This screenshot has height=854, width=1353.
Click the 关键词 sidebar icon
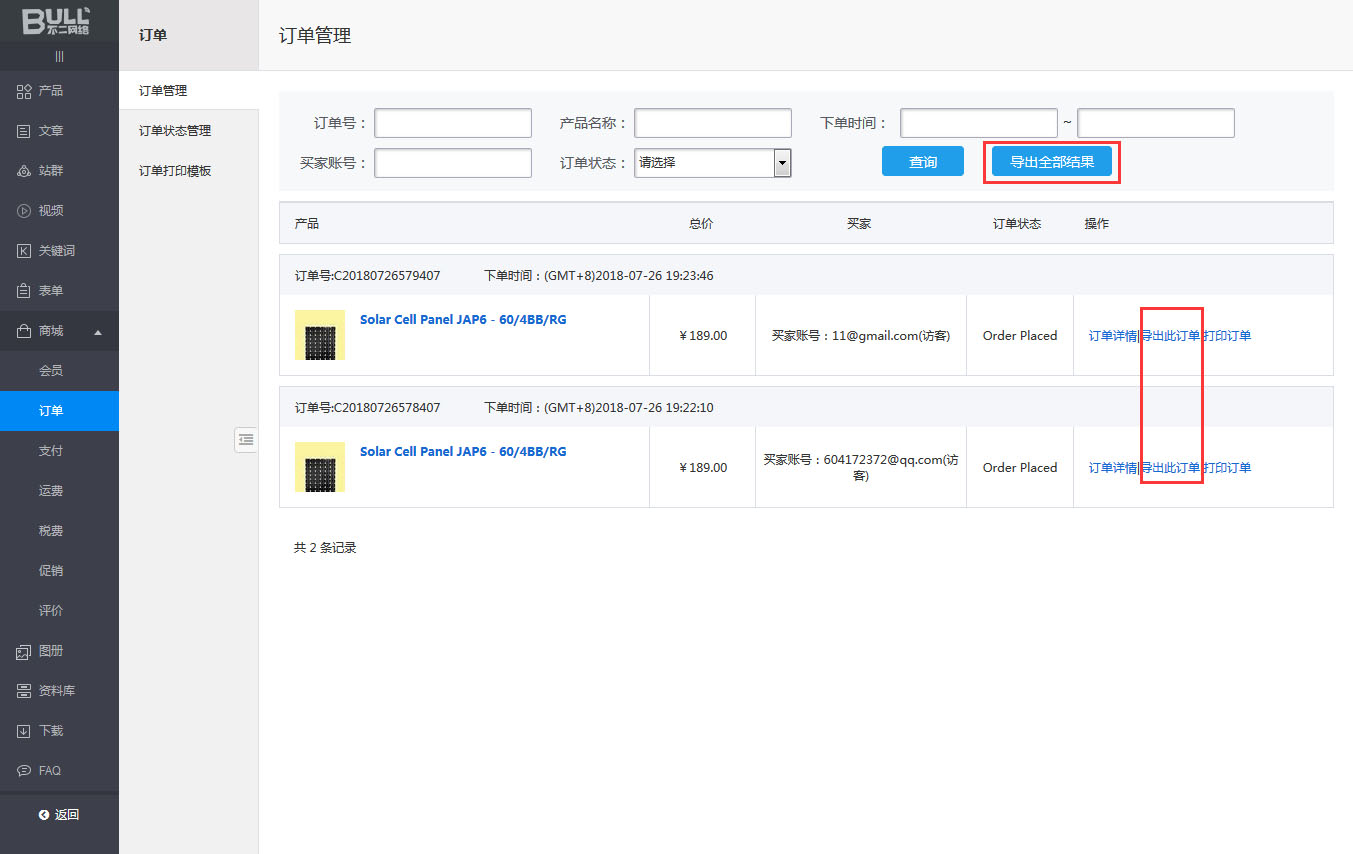(x=24, y=251)
